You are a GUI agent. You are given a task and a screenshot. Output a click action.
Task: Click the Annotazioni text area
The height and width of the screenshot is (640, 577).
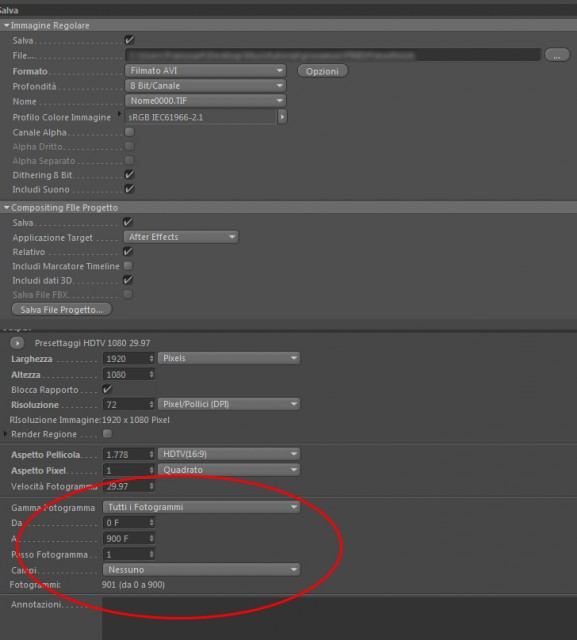pos(339,618)
